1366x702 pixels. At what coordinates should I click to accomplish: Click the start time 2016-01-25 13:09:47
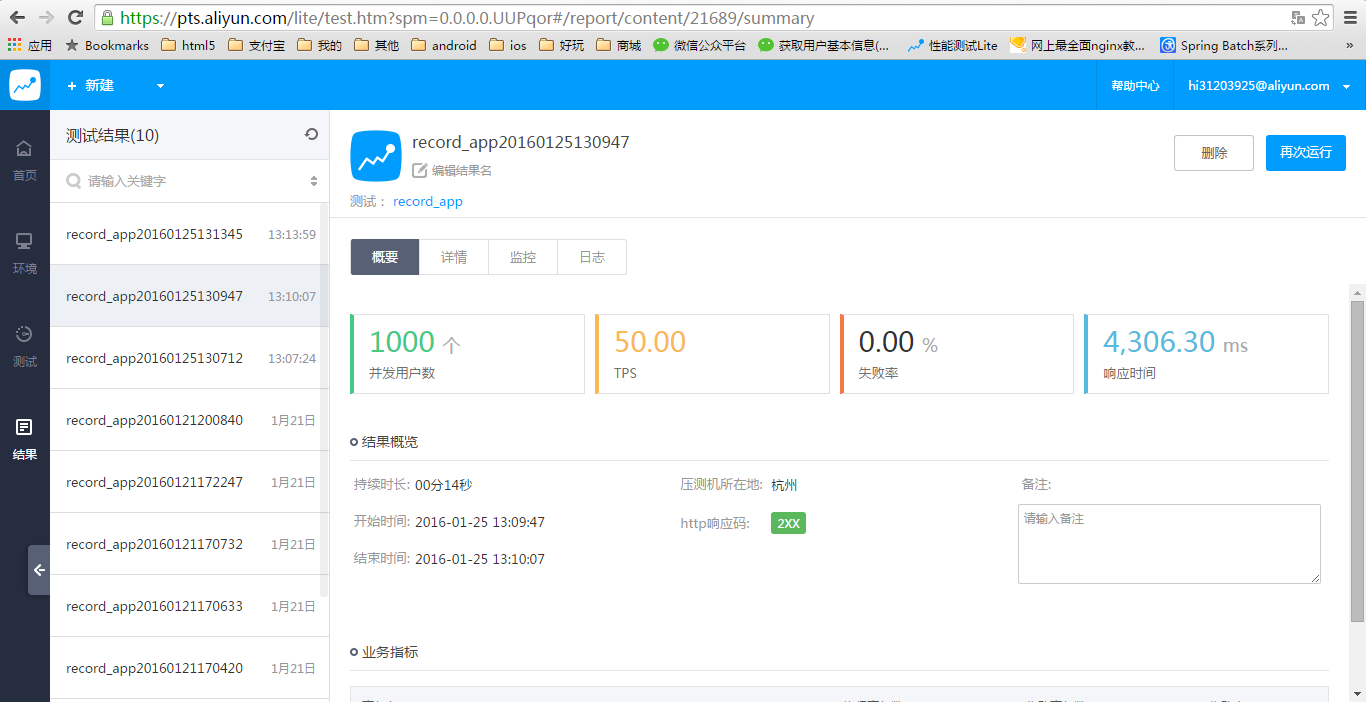[x=480, y=522]
